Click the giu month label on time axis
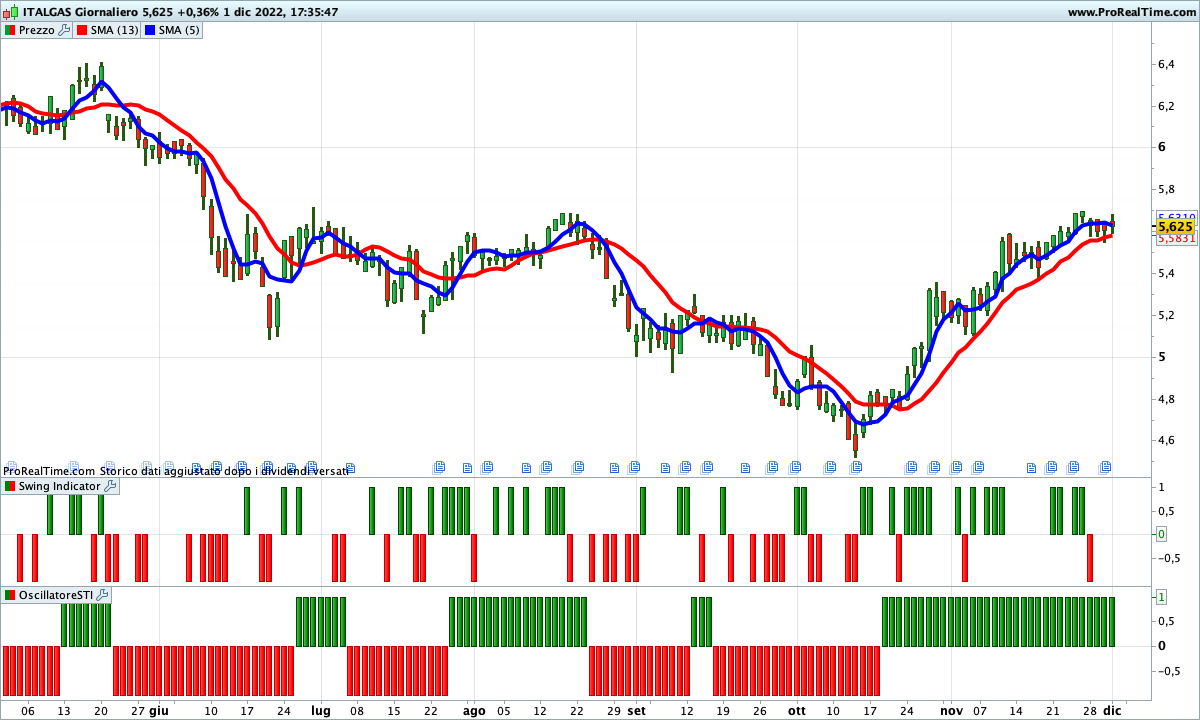This screenshot has height=720, width=1200. 159,711
